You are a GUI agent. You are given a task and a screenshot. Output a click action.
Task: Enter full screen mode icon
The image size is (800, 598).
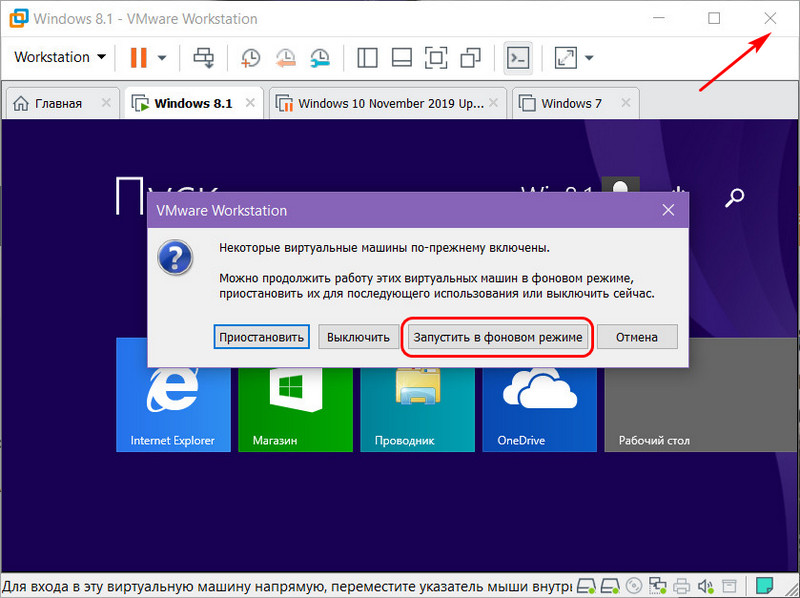[436, 58]
